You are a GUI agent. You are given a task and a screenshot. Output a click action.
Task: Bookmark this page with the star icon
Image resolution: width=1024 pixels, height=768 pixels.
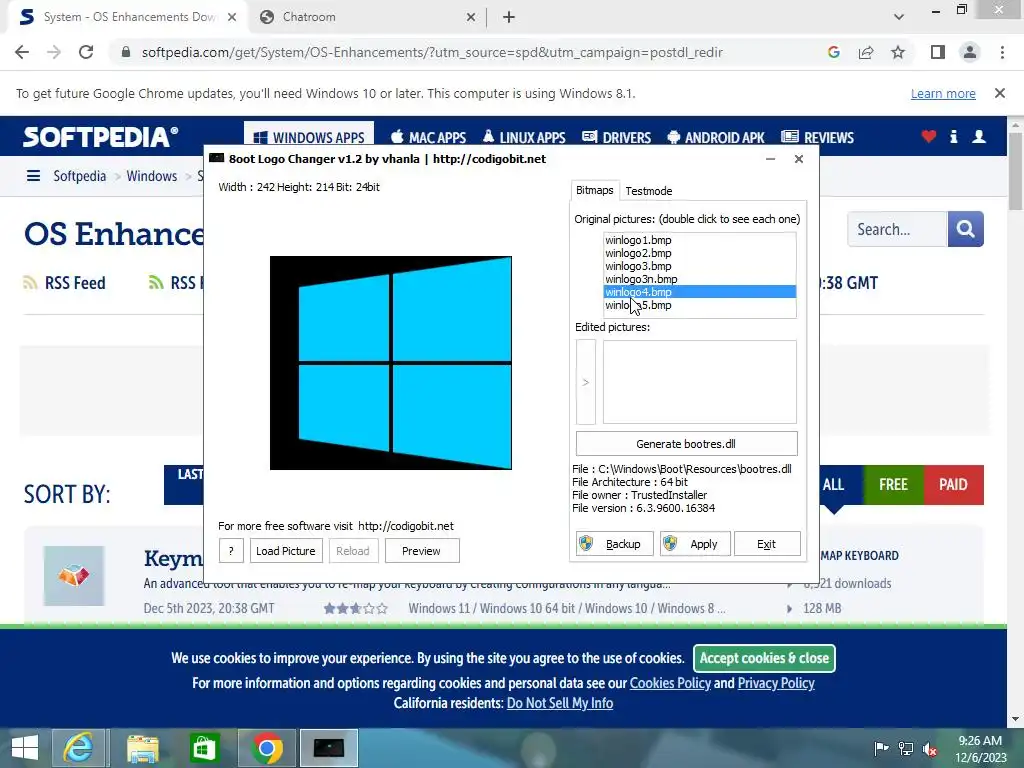coord(898,52)
